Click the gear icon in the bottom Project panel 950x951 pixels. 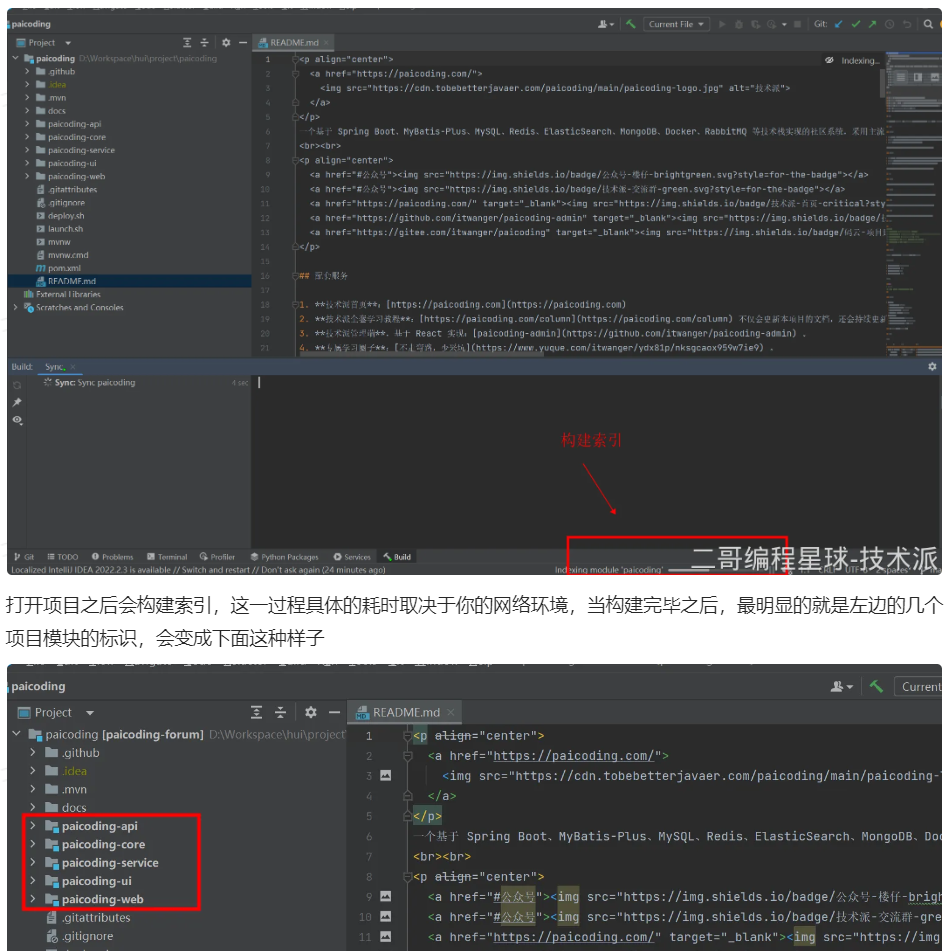point(311,712)
